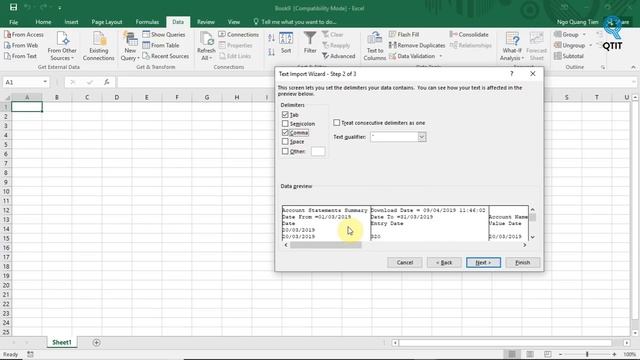This screenshot has width=640, height=360.
Task: Add a new sheet with plus icon
Action: tap(96, 342)
